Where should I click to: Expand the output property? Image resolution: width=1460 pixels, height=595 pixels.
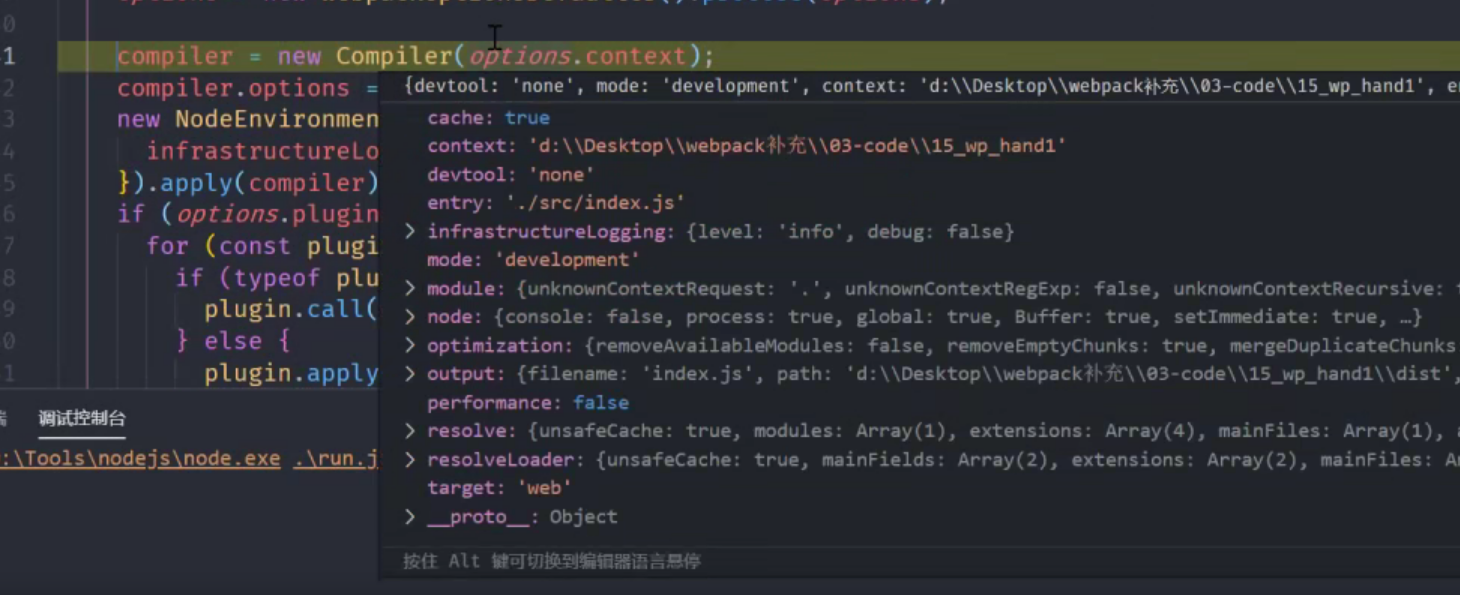[x=410, y=373]
